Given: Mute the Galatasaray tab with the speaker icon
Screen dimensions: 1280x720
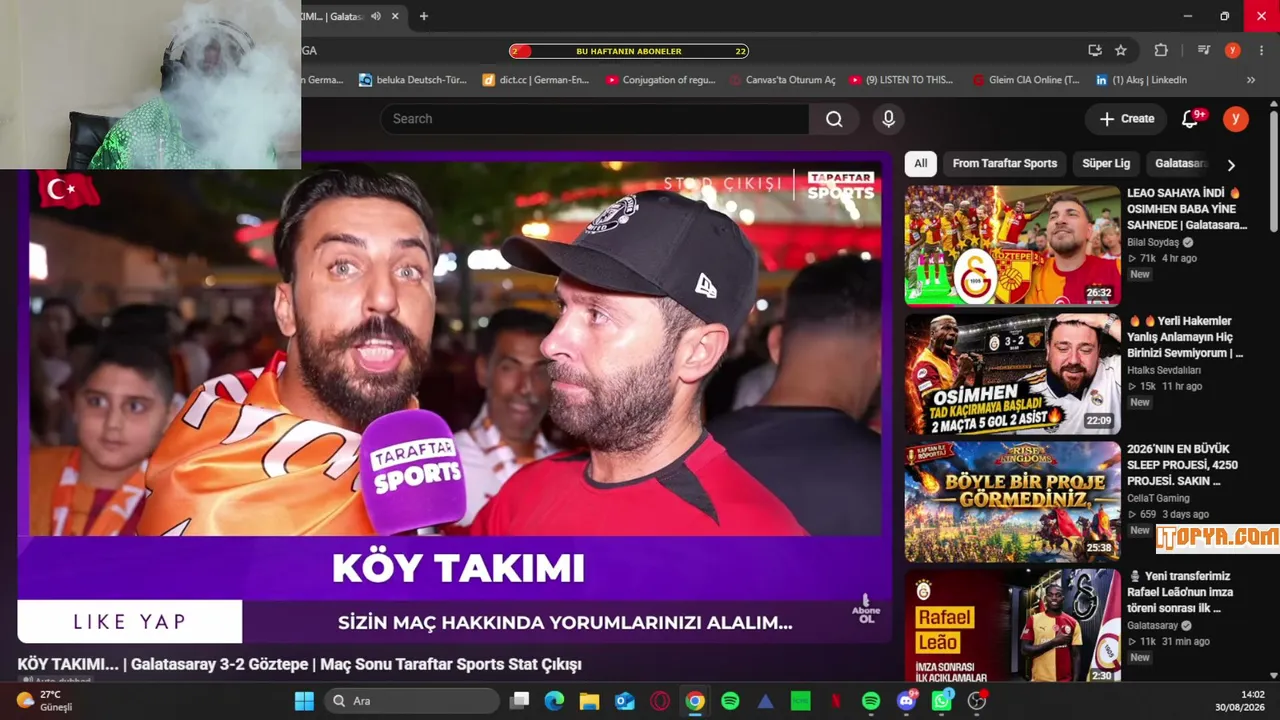Looking at the screenshot, I should (376, 16).
